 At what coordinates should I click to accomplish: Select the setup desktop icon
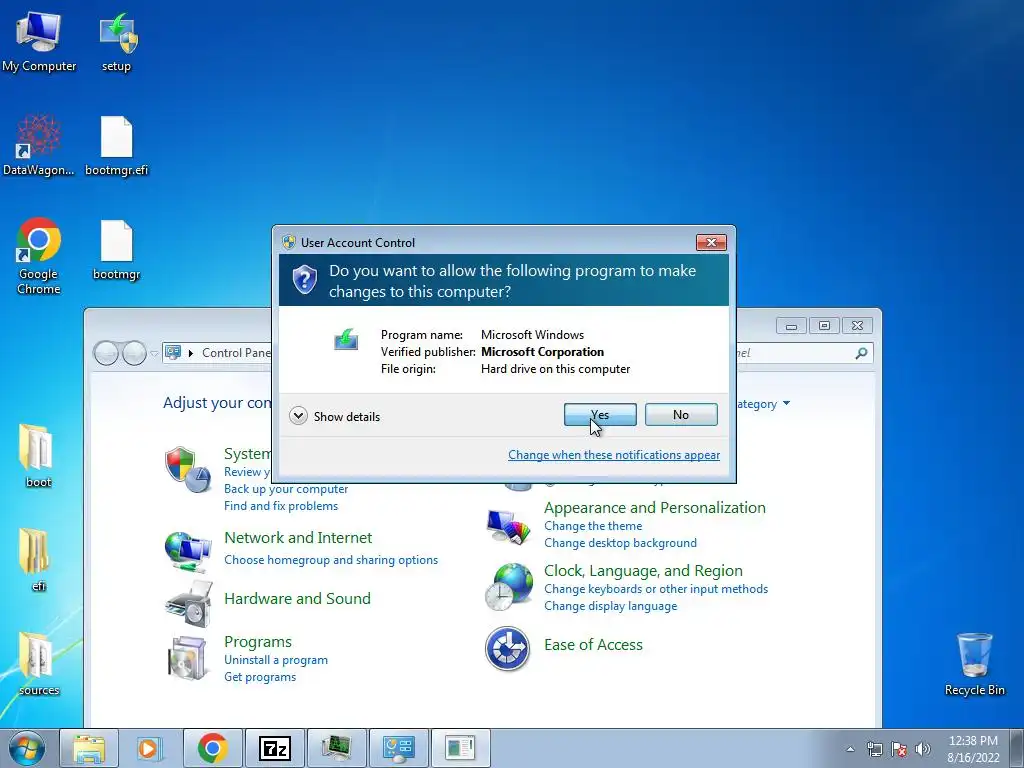tap(116, 40)
